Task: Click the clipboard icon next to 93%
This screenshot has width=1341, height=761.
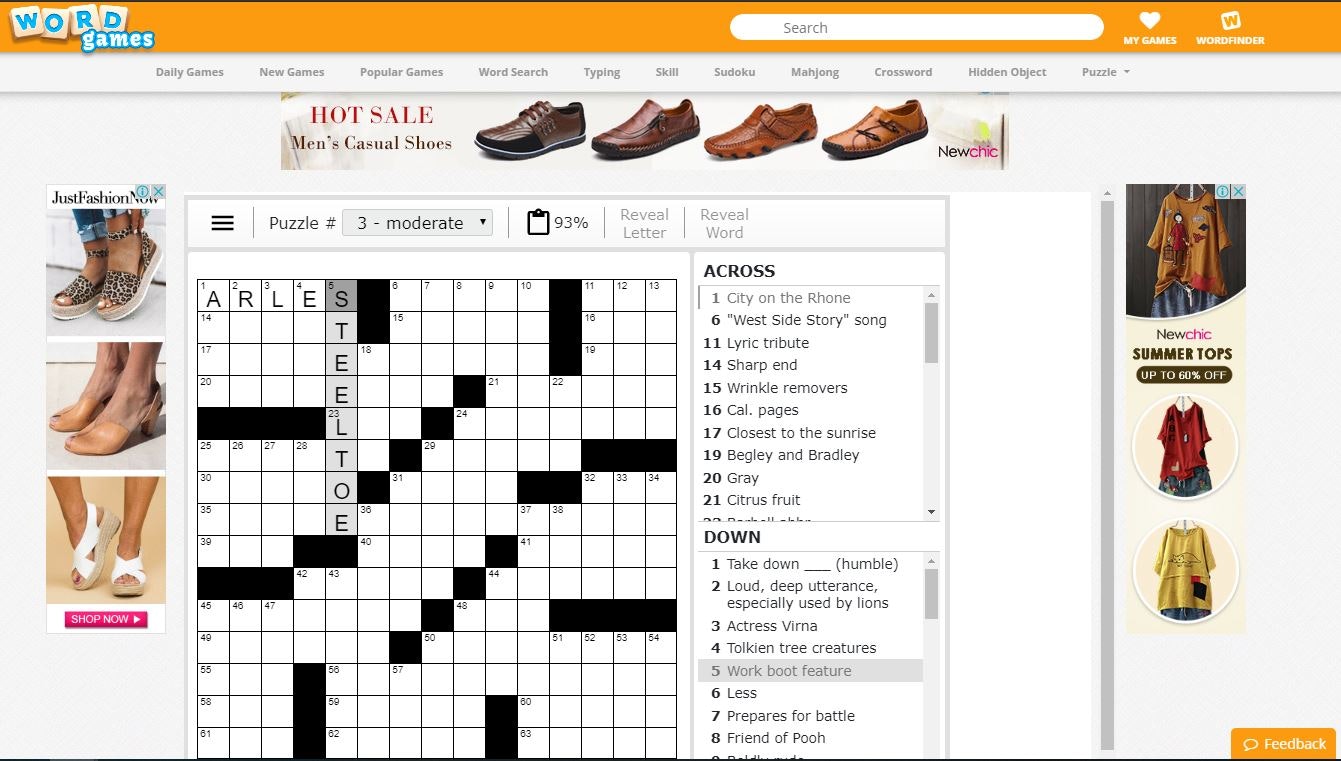Action: click(537, 222)
